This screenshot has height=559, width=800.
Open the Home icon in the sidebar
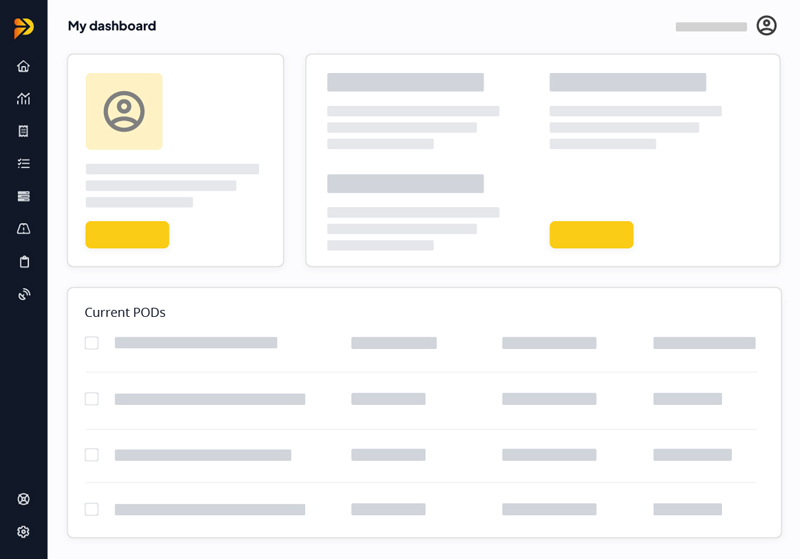(x=24, y=66)
